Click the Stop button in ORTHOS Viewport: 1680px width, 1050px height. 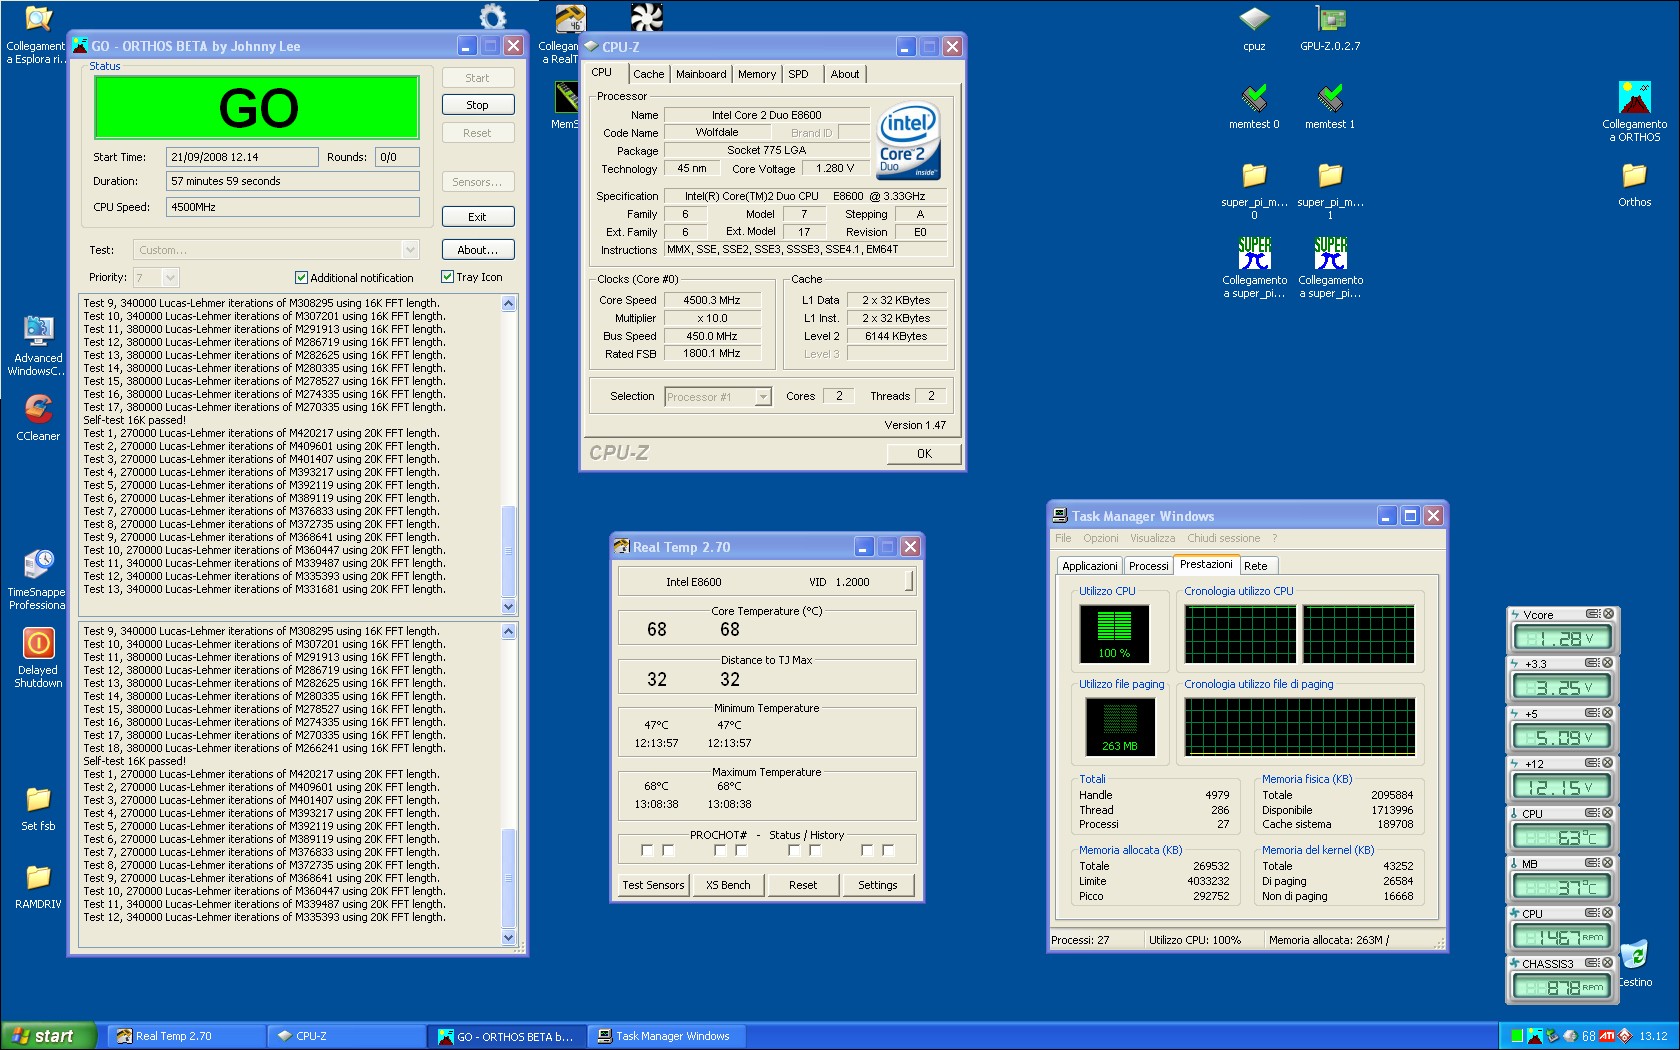coord(477,105)
